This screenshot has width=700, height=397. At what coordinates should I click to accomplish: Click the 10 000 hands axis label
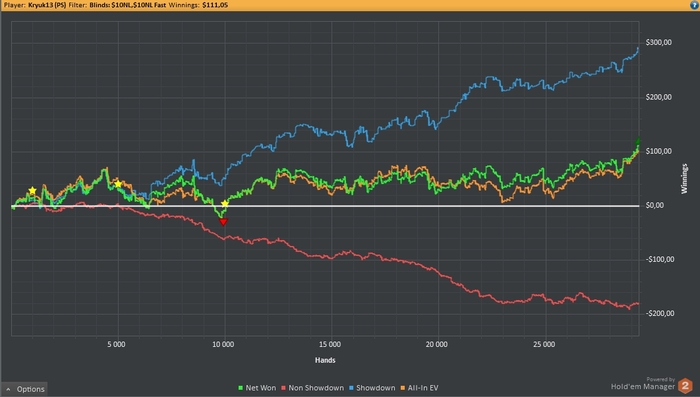pos(223,344)
